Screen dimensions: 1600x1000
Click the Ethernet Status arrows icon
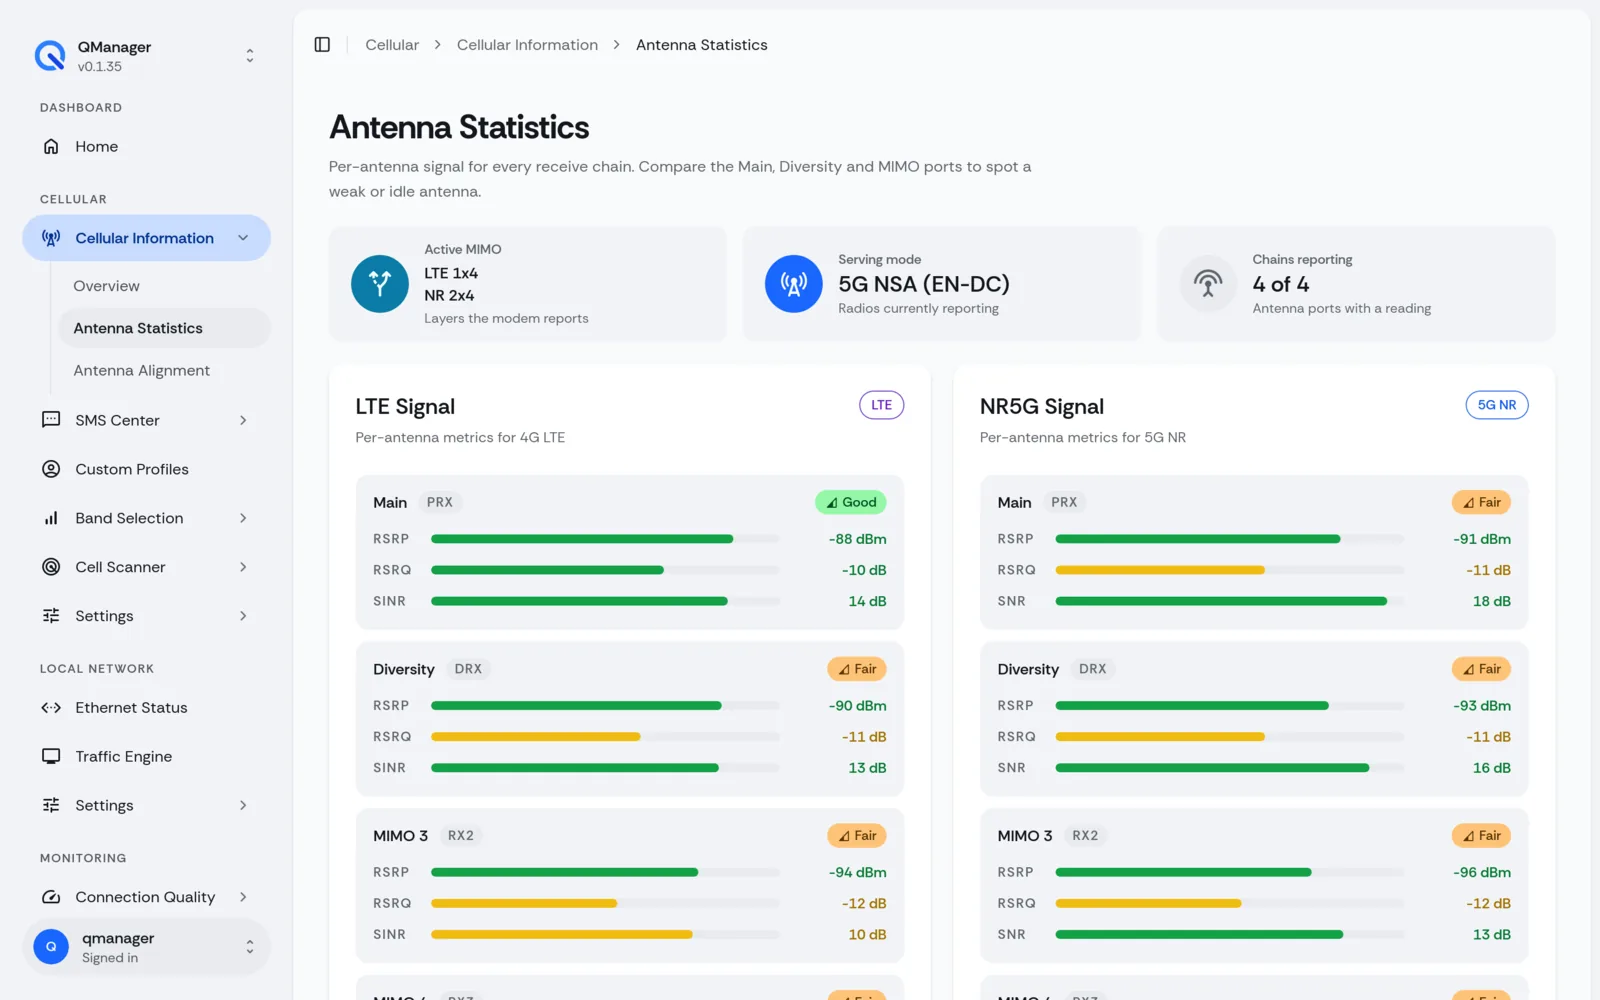[x=51, y=708]
